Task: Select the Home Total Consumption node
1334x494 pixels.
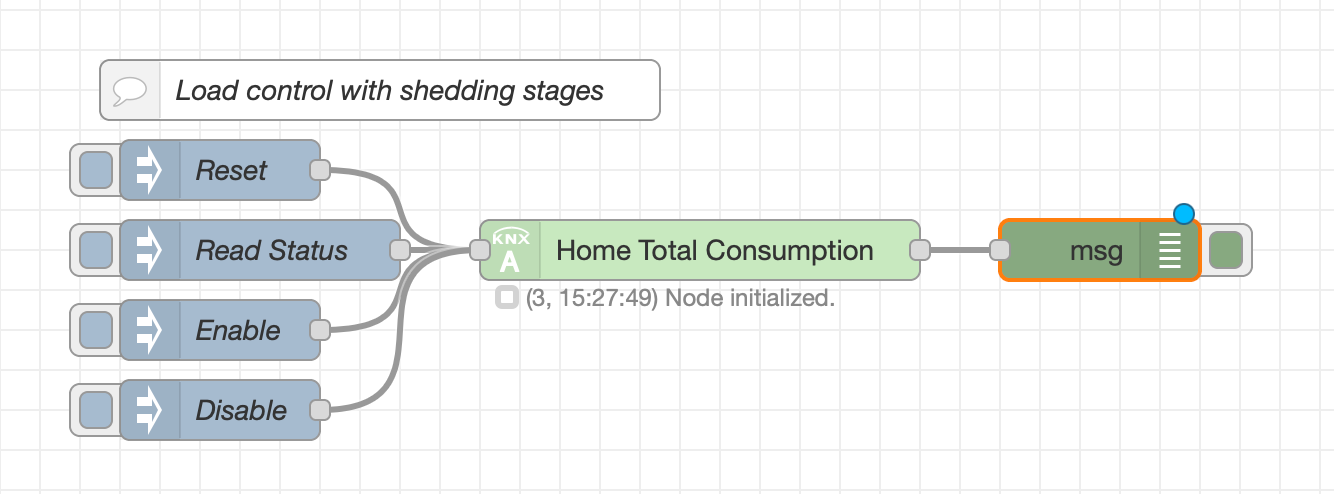Action: point(714,250)
